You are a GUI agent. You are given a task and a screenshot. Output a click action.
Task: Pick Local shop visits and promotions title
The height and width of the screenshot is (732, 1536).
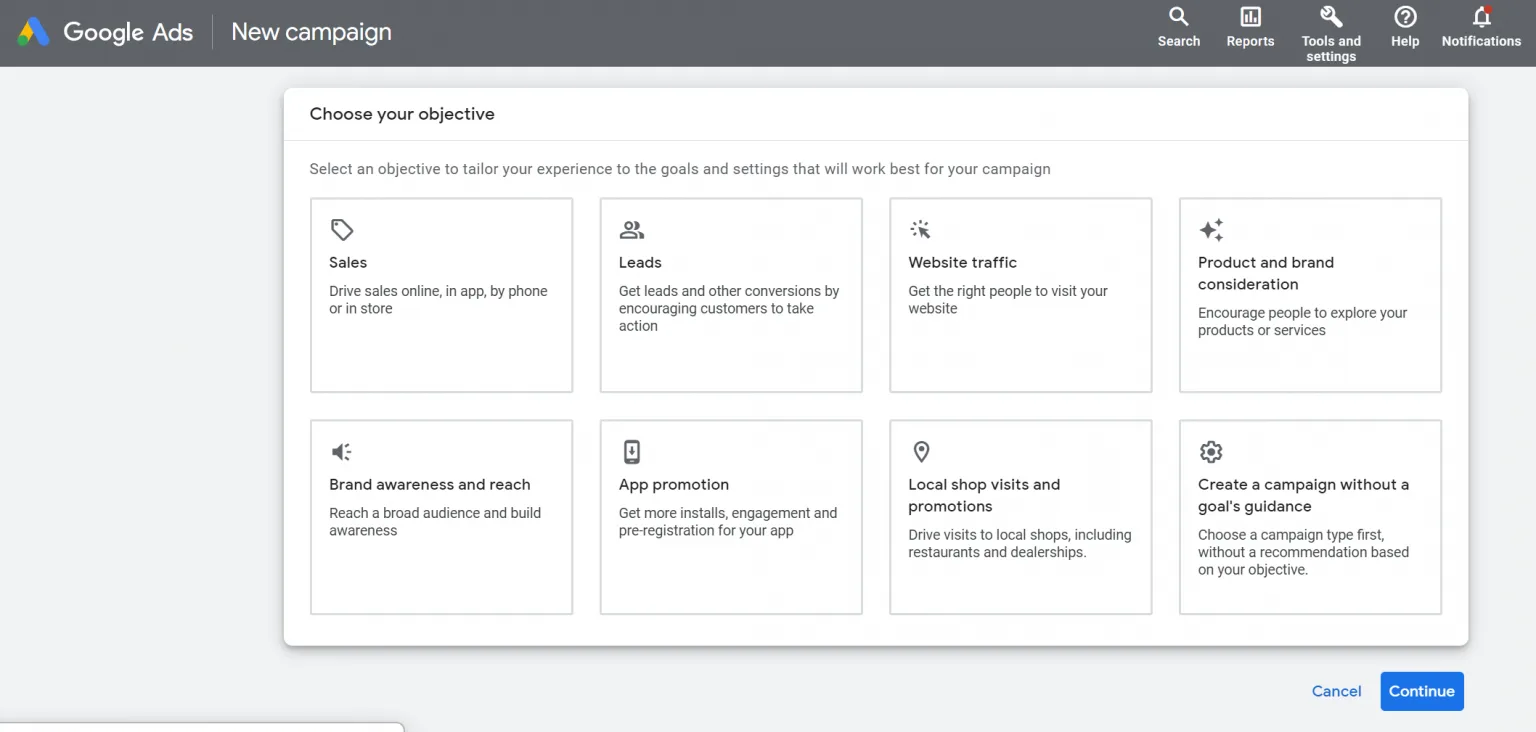click(984, 495)
